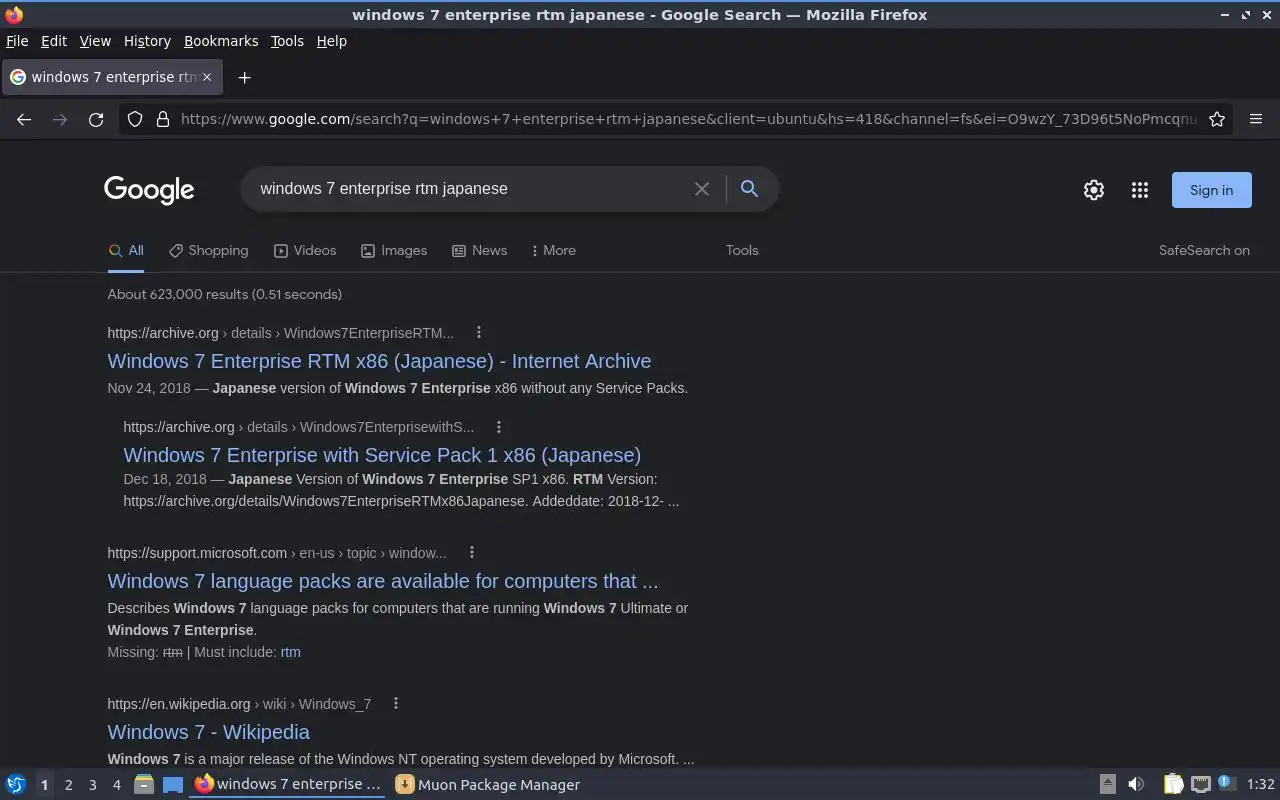Open network tray icon
Screen dimensions: 1280x800
click(1201, 784)
